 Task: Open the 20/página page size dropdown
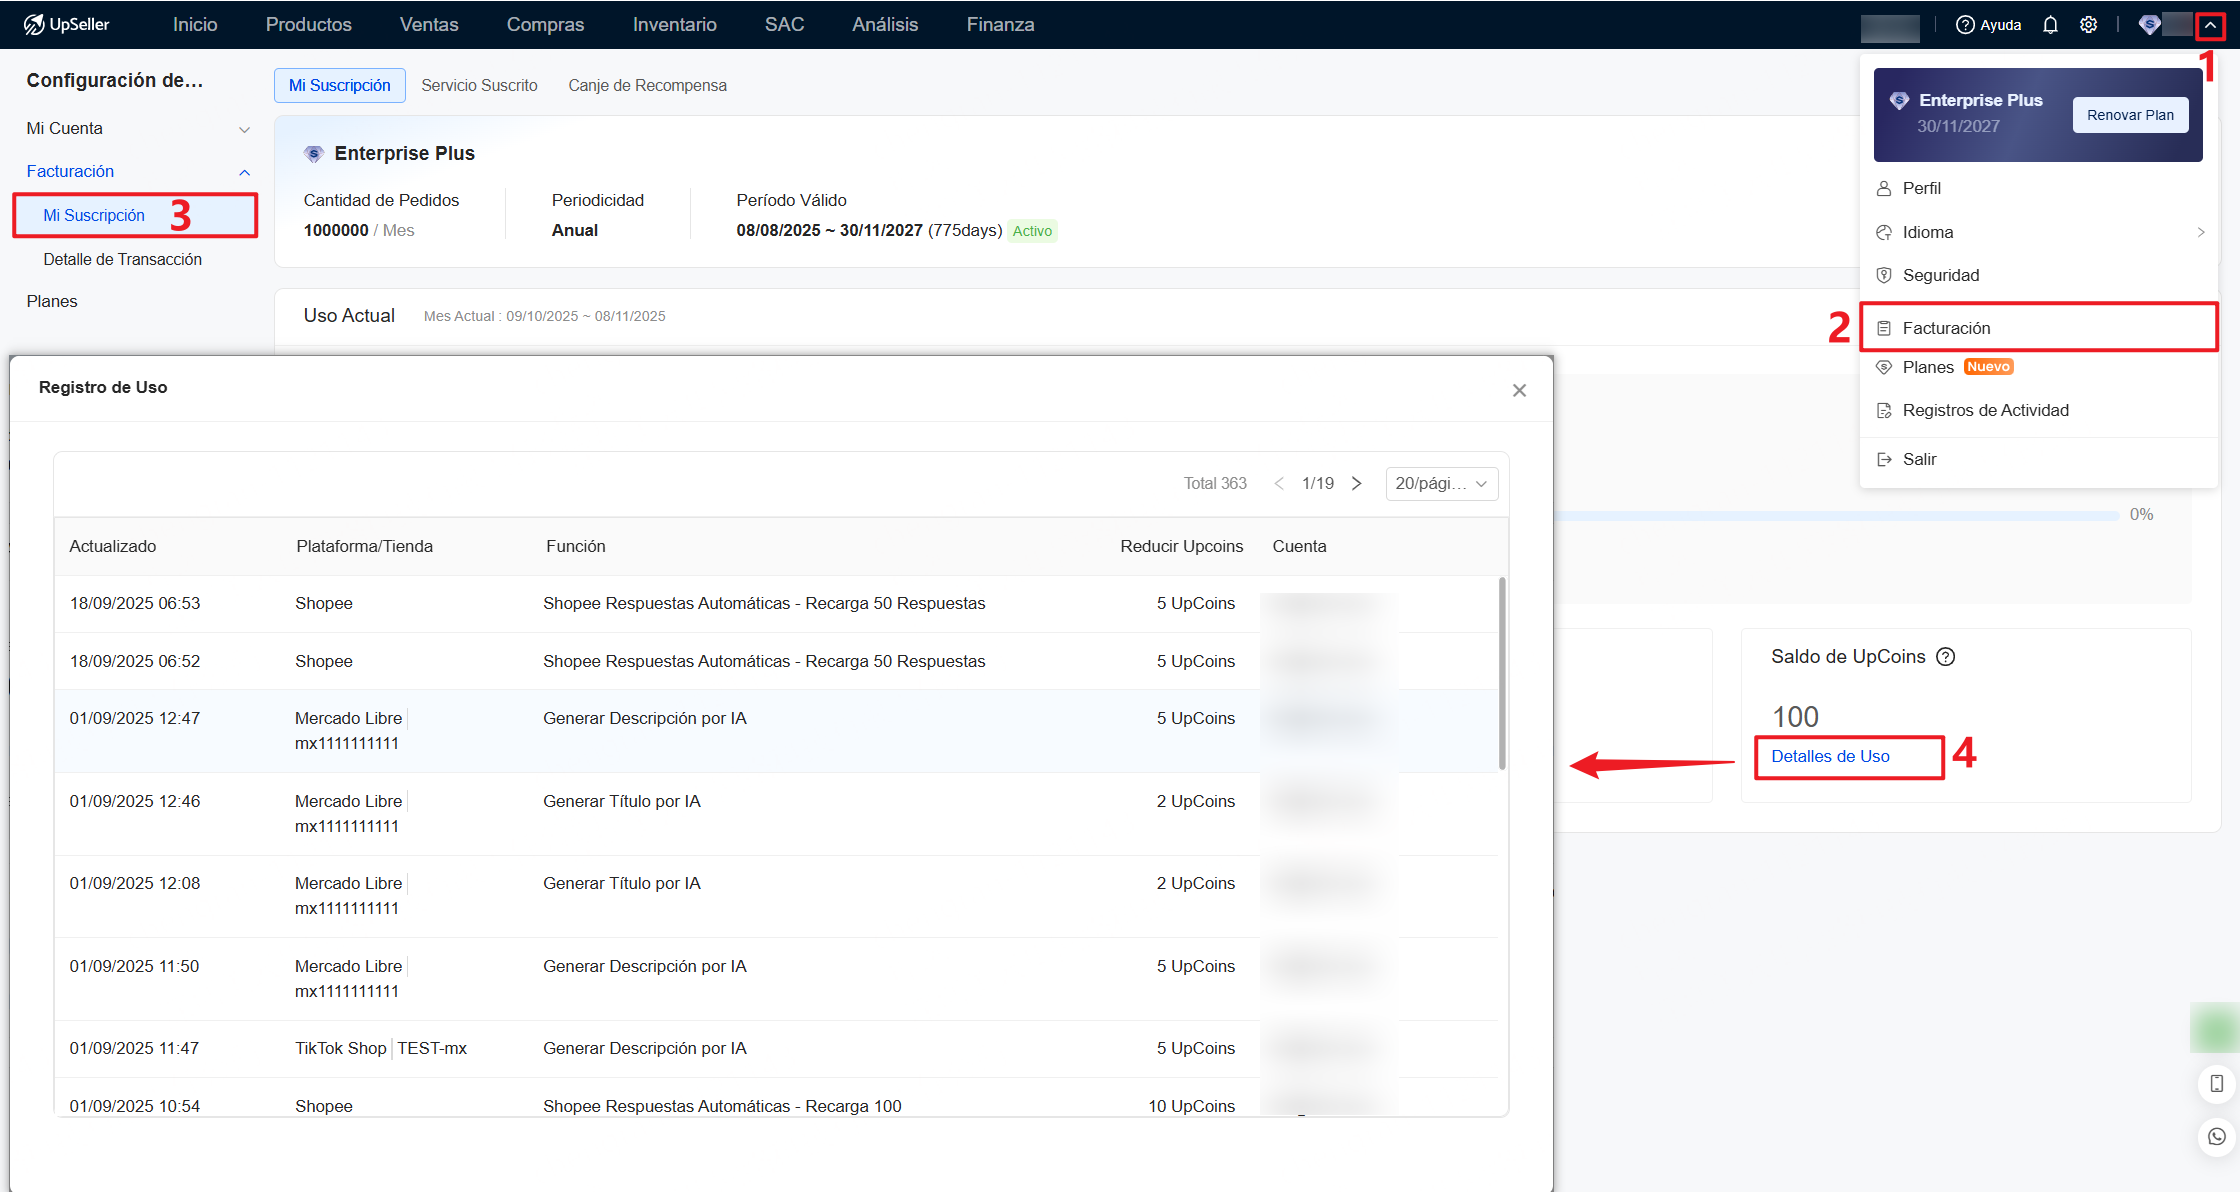(x=1441, y=483)
